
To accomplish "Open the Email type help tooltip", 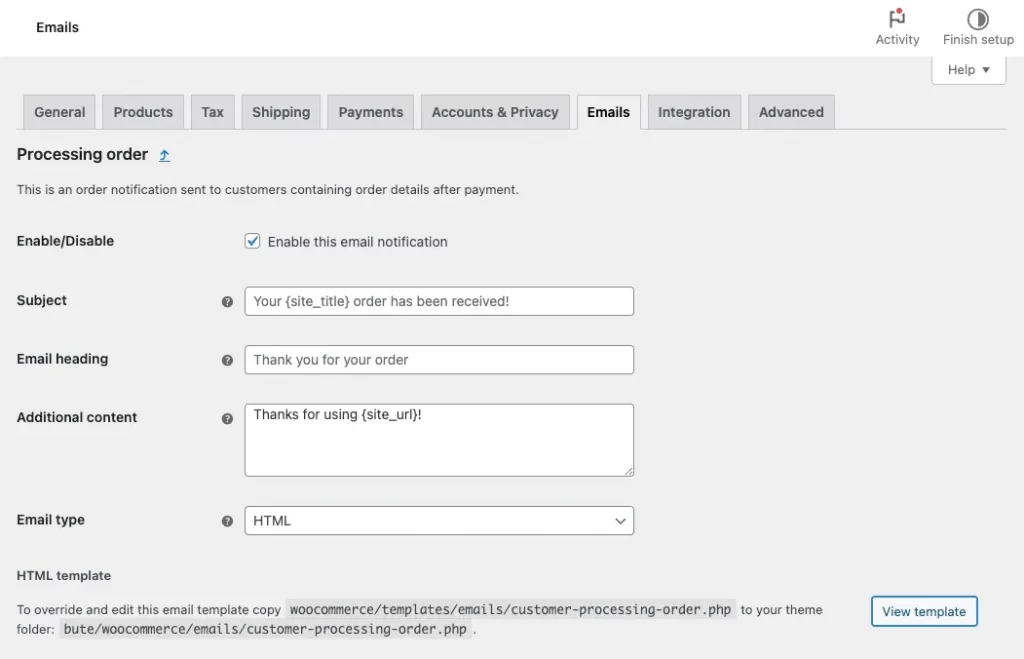I will click(x=227, y=520).
